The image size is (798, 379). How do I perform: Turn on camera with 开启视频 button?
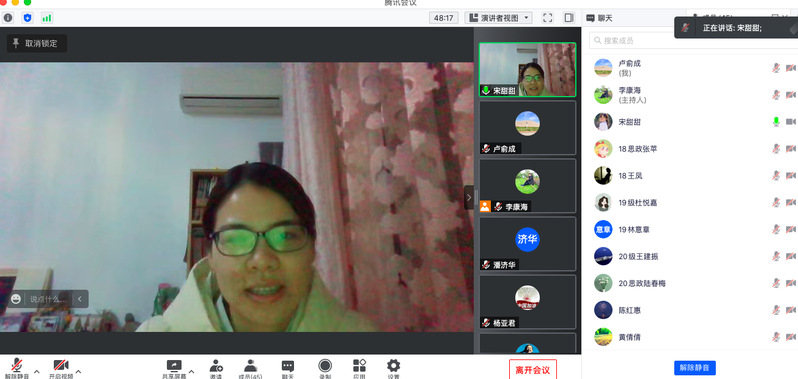click(x=61, y=368)
